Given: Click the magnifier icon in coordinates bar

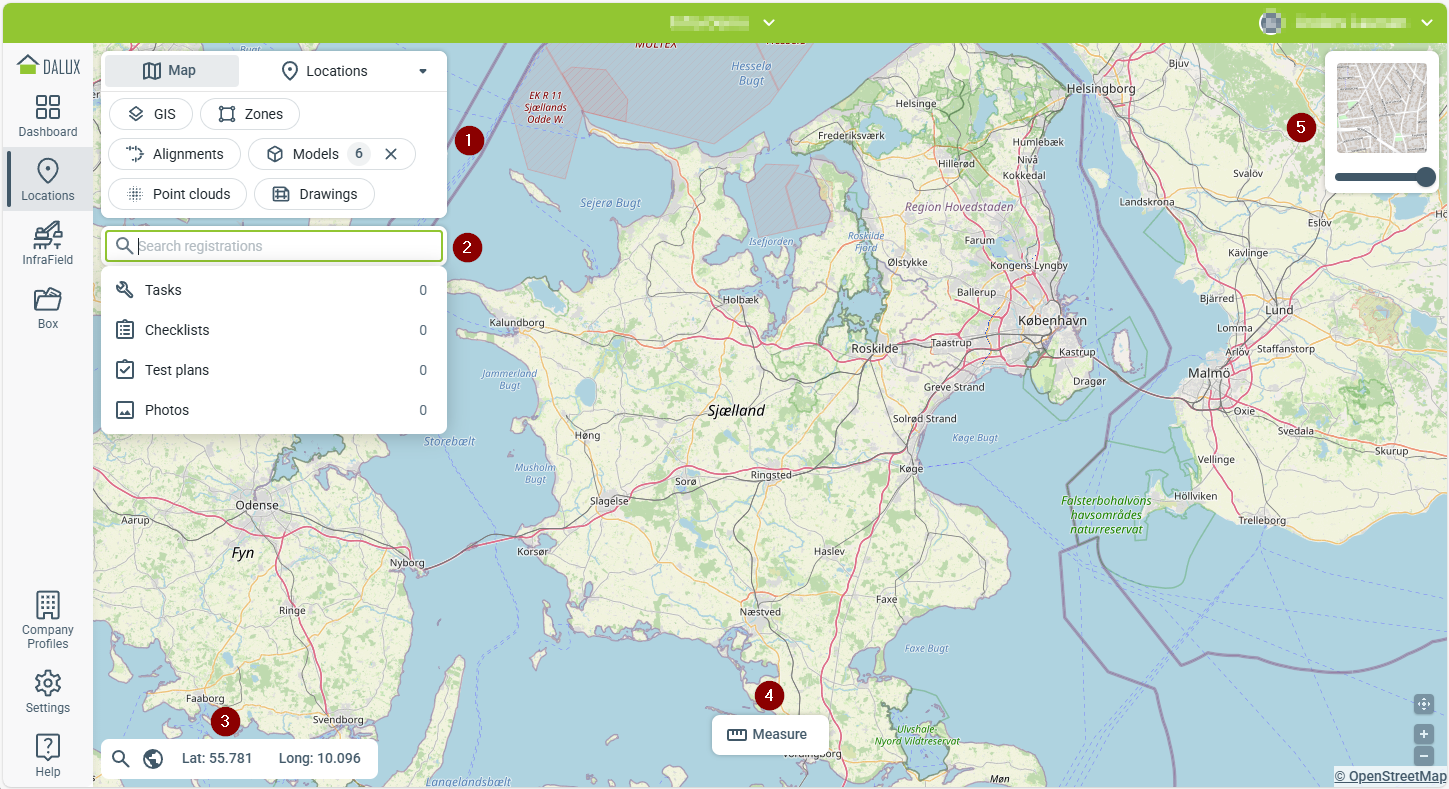Looking at the screenshot, I should coord(121,759).
